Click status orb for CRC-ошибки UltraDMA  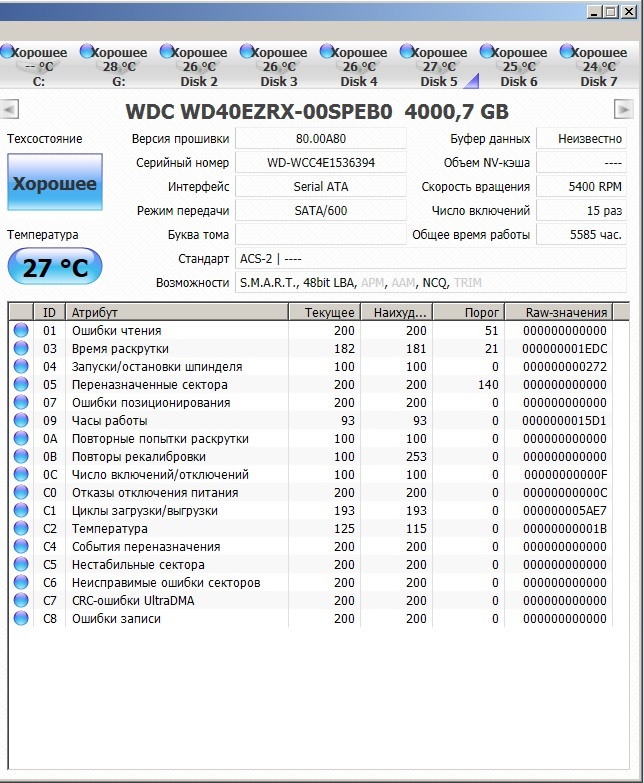click(21, 601)
